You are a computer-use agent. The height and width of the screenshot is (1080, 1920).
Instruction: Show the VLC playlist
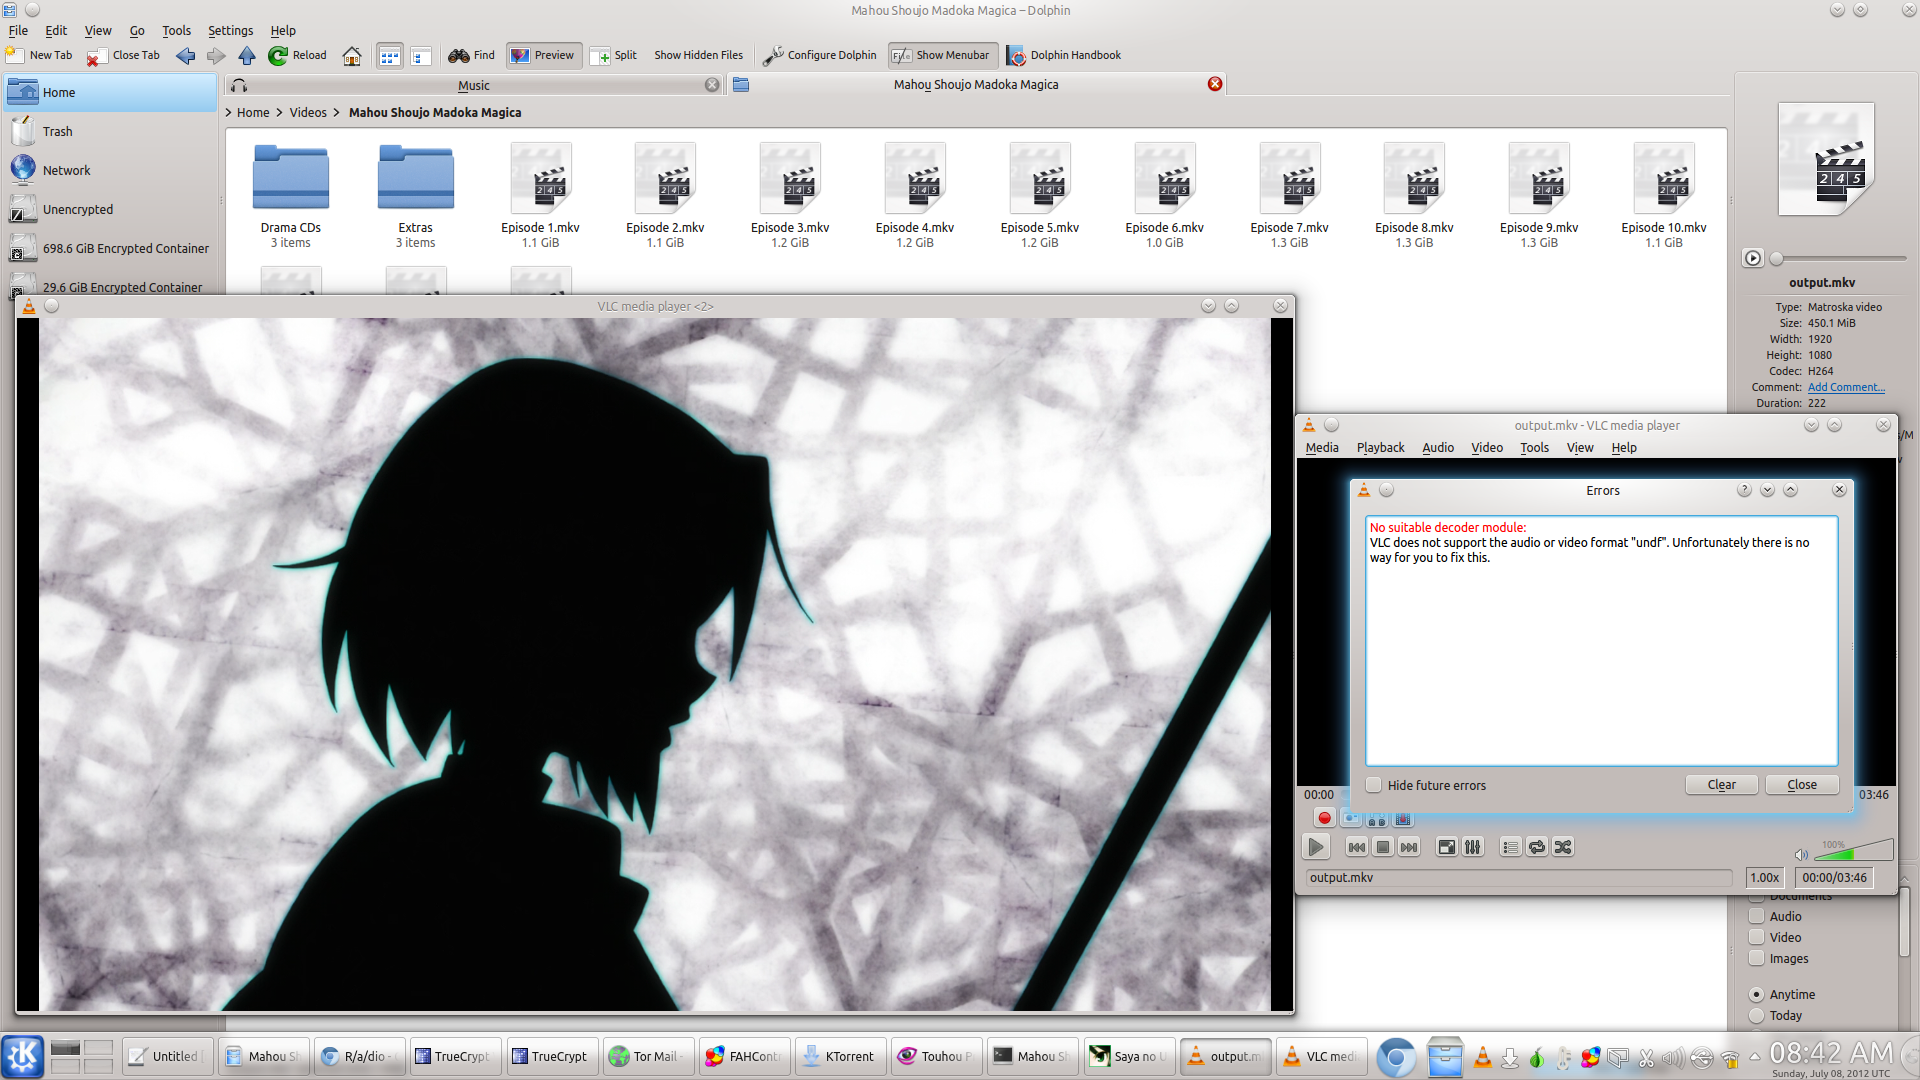click(x=1510, y=847)
